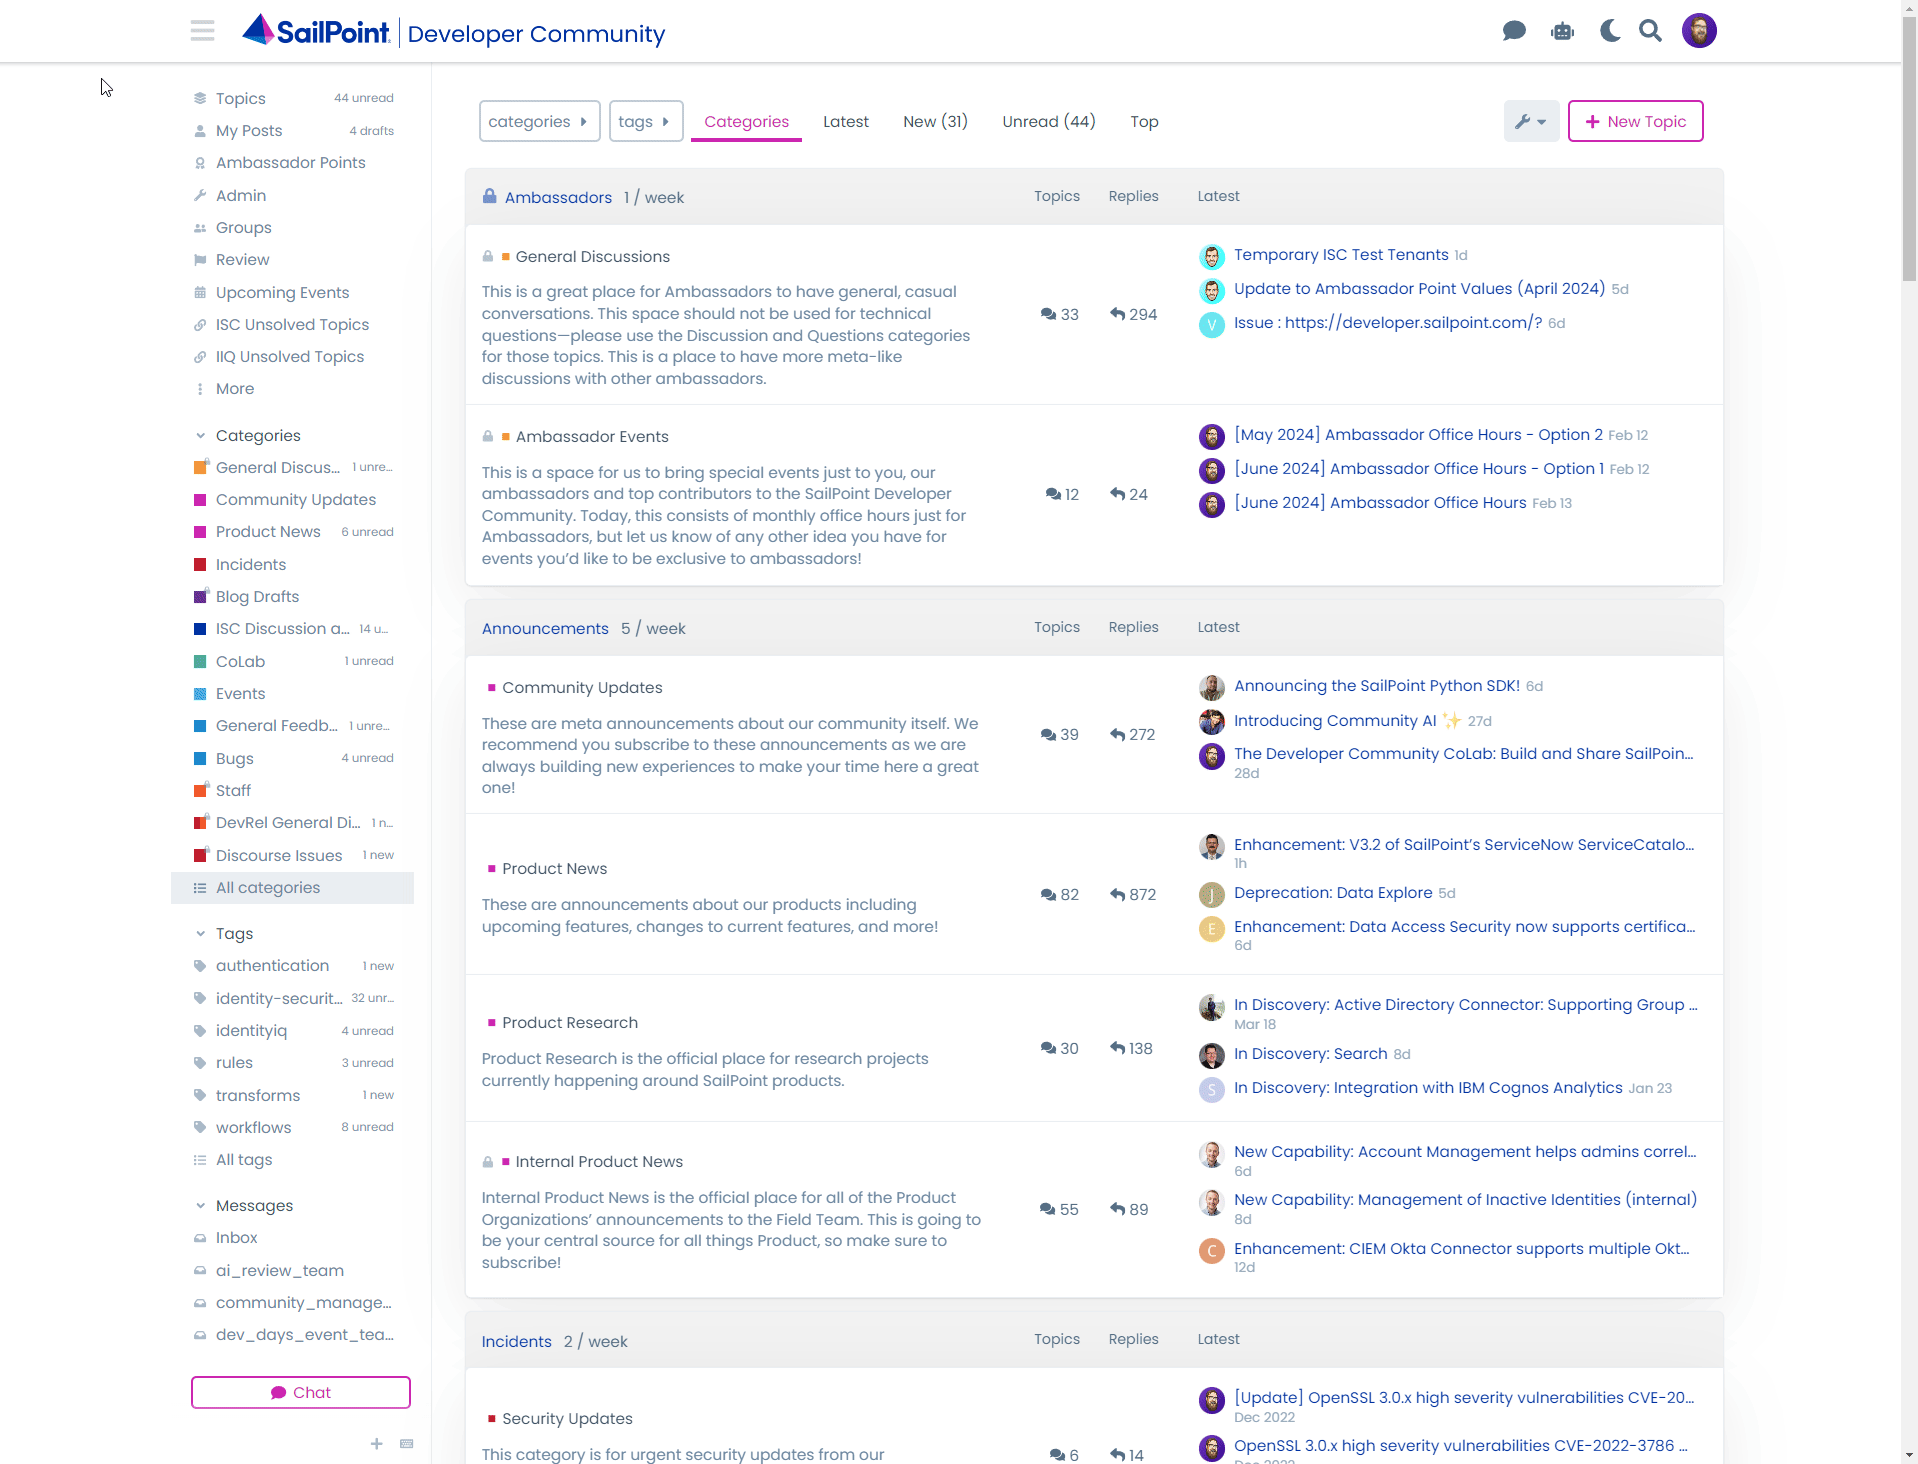Switch to the New (31) tab
The height and width of the screenshot is (1464, 1918).
click(x=935, y=121)
